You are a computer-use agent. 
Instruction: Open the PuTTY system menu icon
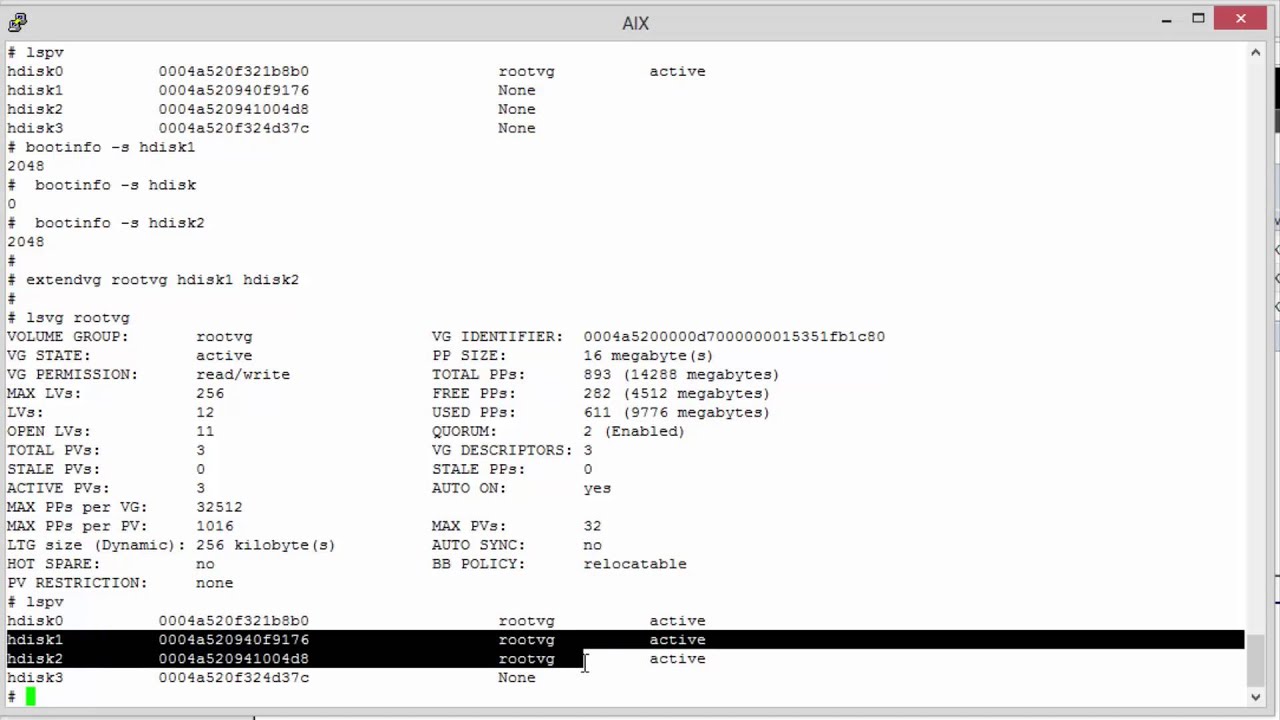(17, 22)
